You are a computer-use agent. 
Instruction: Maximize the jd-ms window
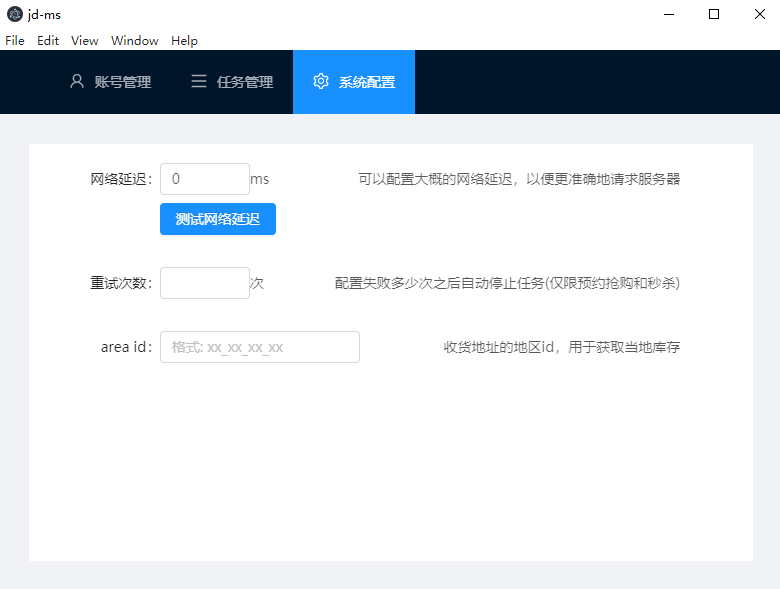coord(714,14)
